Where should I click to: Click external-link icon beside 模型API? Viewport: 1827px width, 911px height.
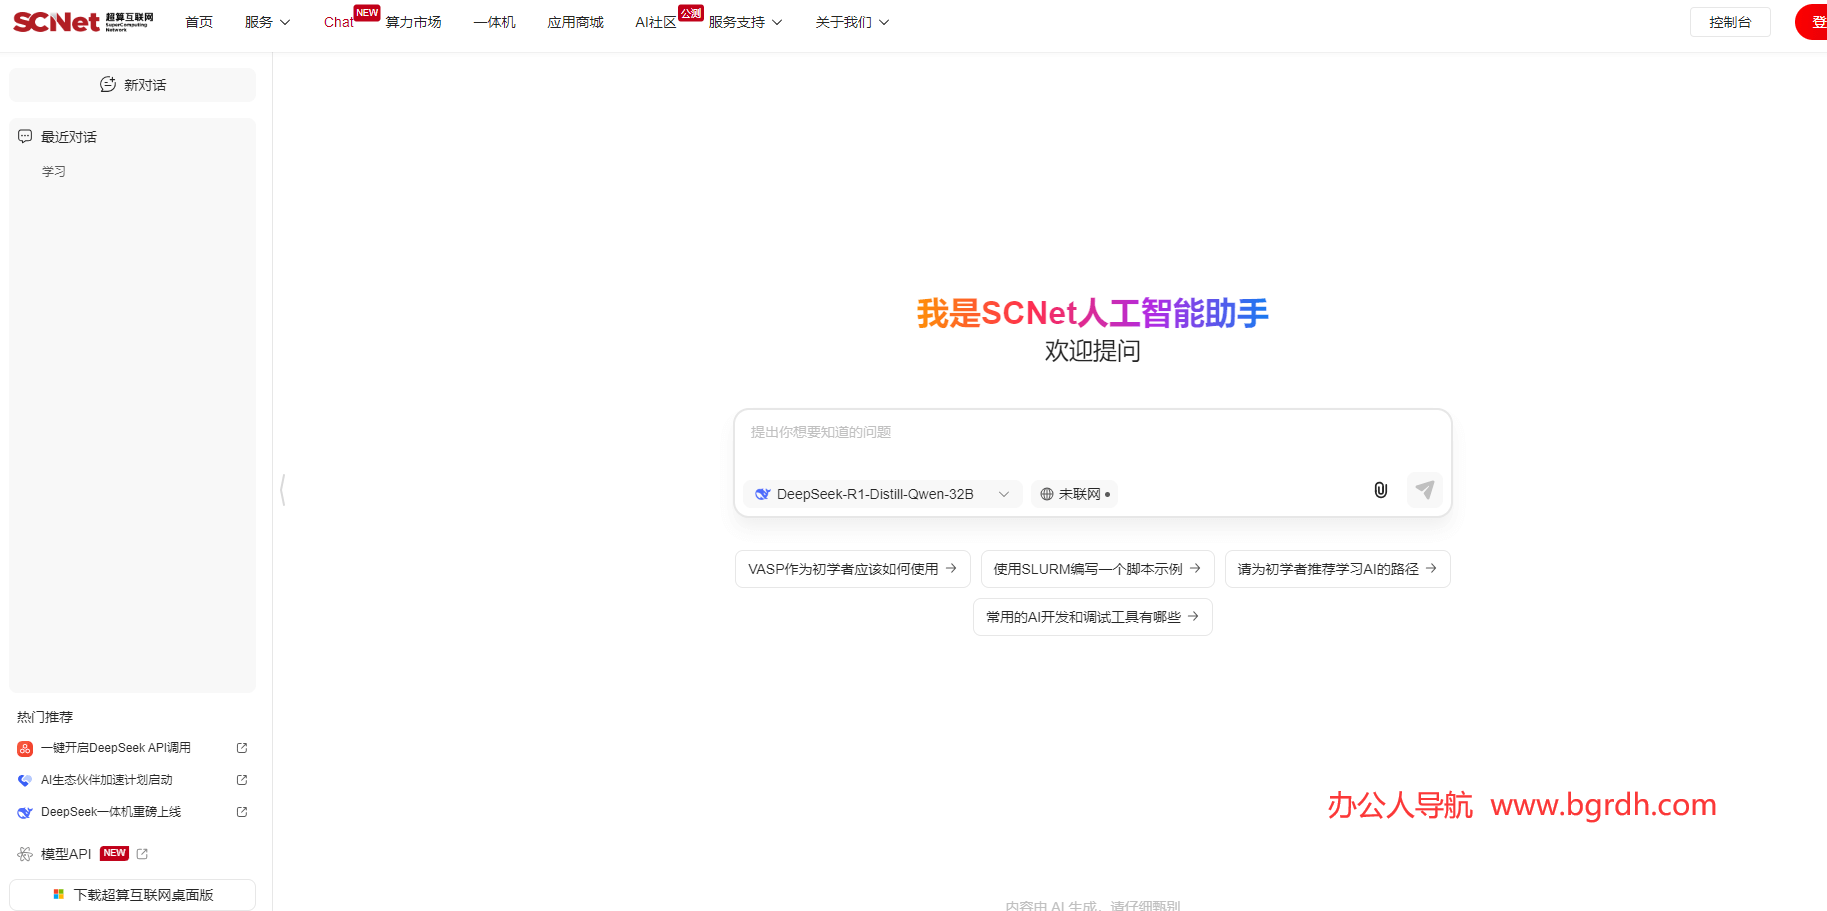click(x=142, y=854)
